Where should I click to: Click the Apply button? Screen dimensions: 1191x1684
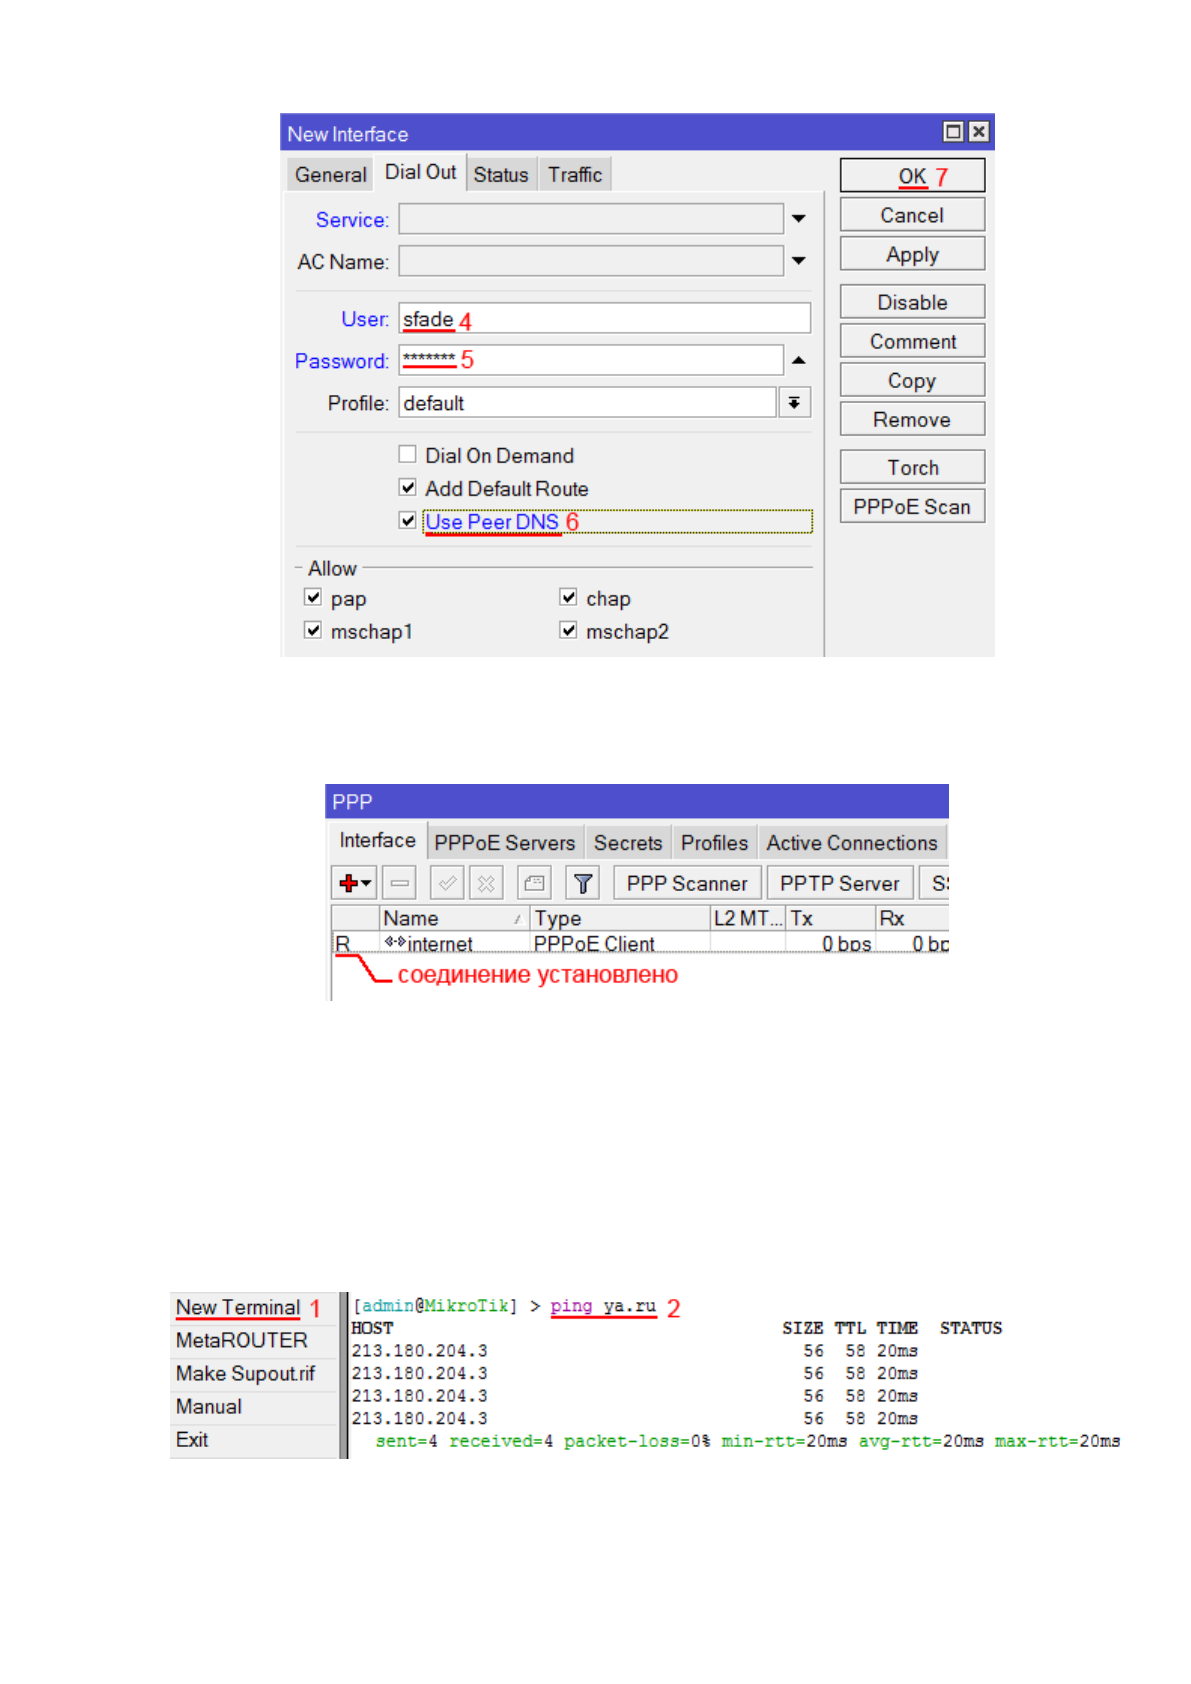click(x=912, y=254)
